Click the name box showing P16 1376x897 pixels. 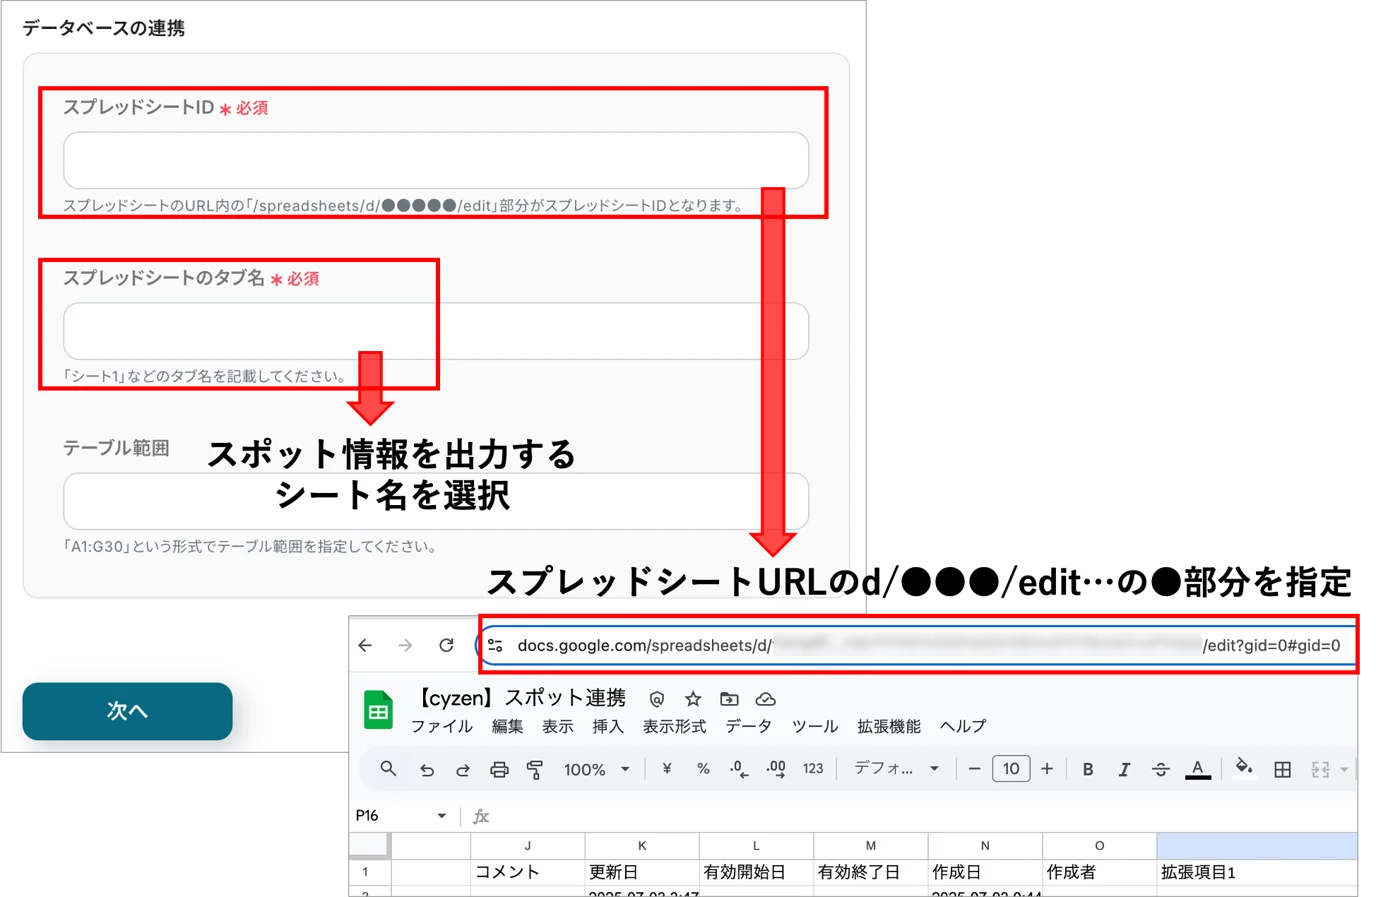(x=390, y=816)
